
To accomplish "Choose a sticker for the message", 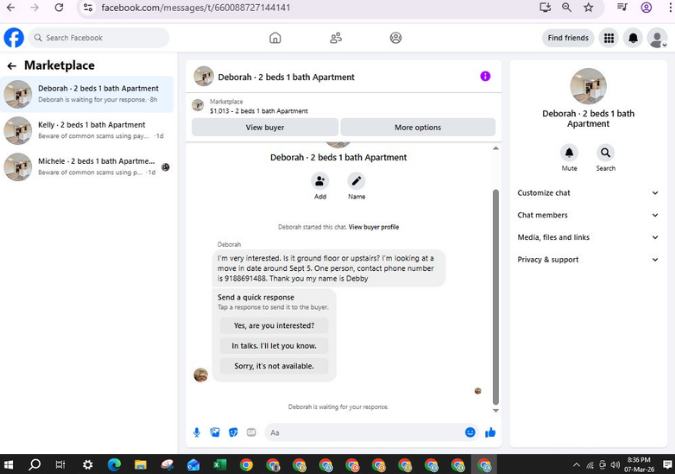I will [x=233, y=432].
